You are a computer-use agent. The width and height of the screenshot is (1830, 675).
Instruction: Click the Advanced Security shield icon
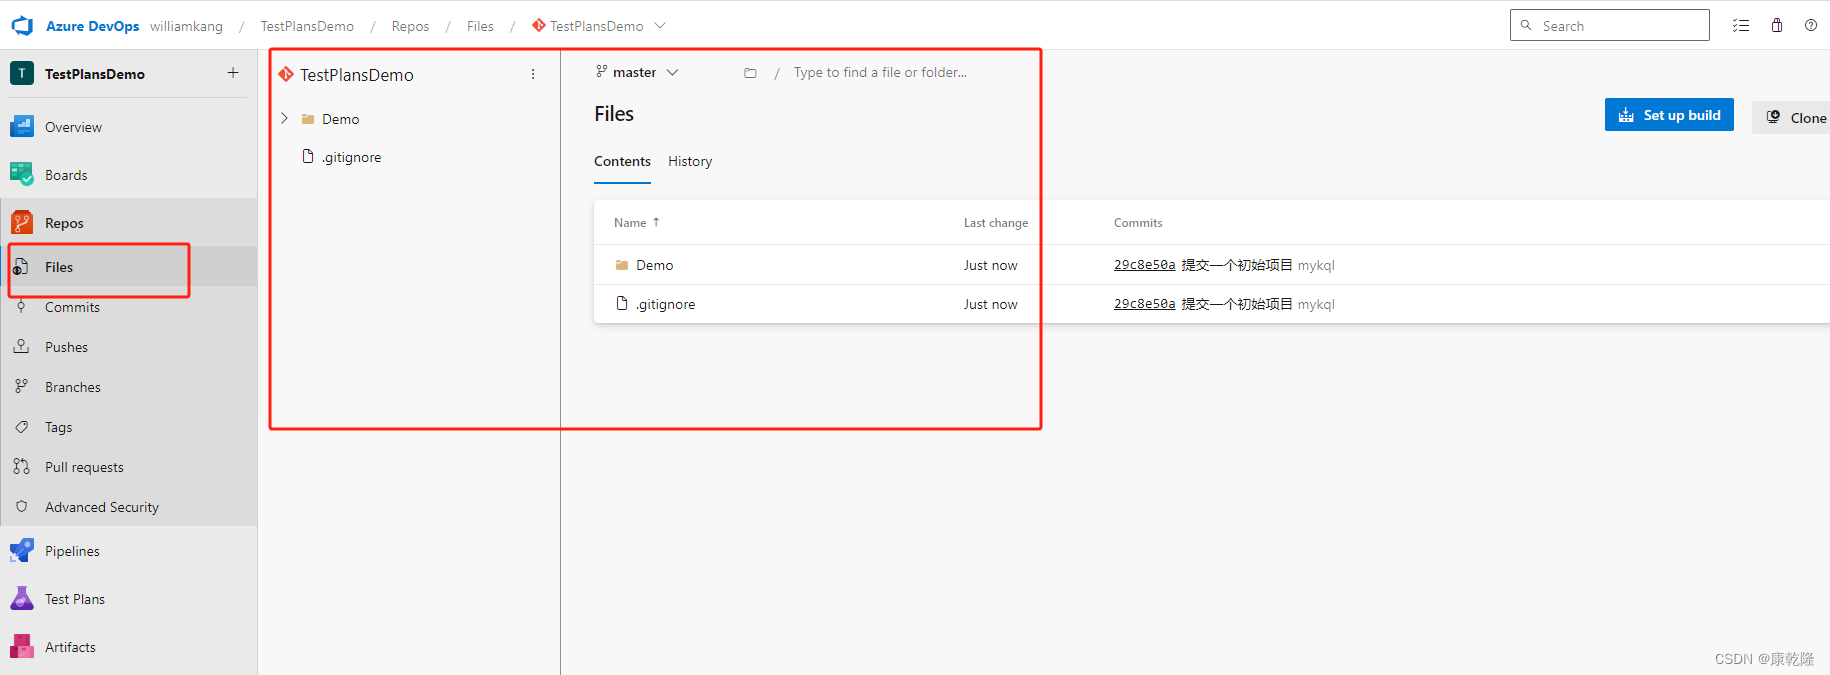[21, 506]
